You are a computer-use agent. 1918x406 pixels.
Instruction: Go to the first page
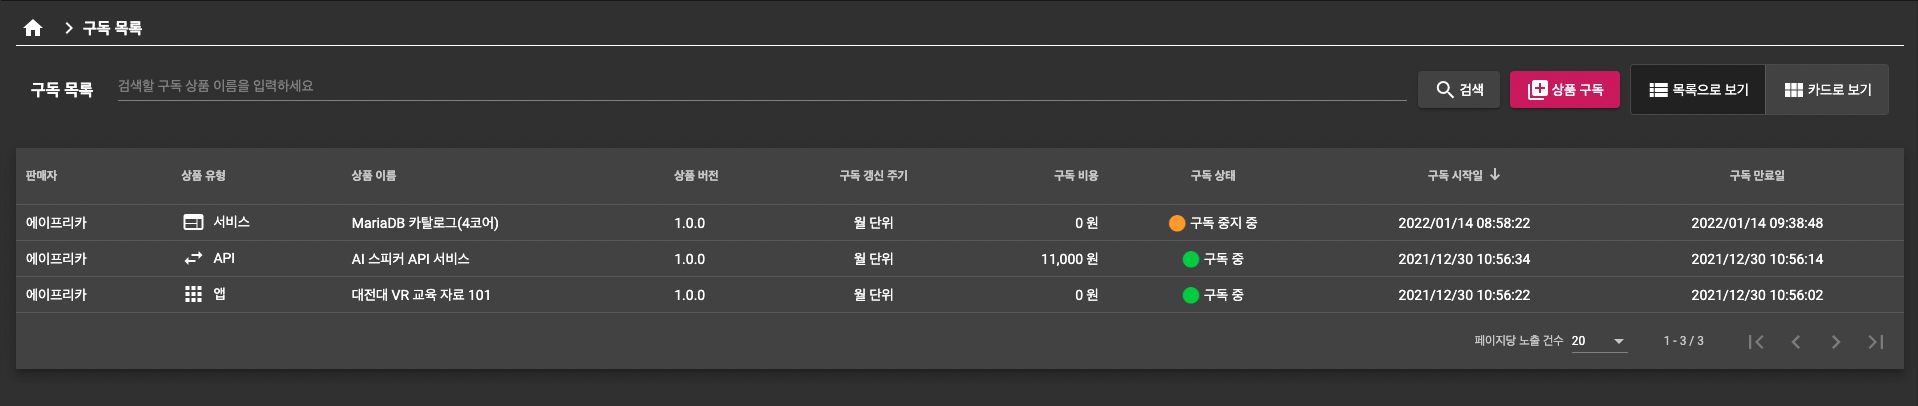1755,342
